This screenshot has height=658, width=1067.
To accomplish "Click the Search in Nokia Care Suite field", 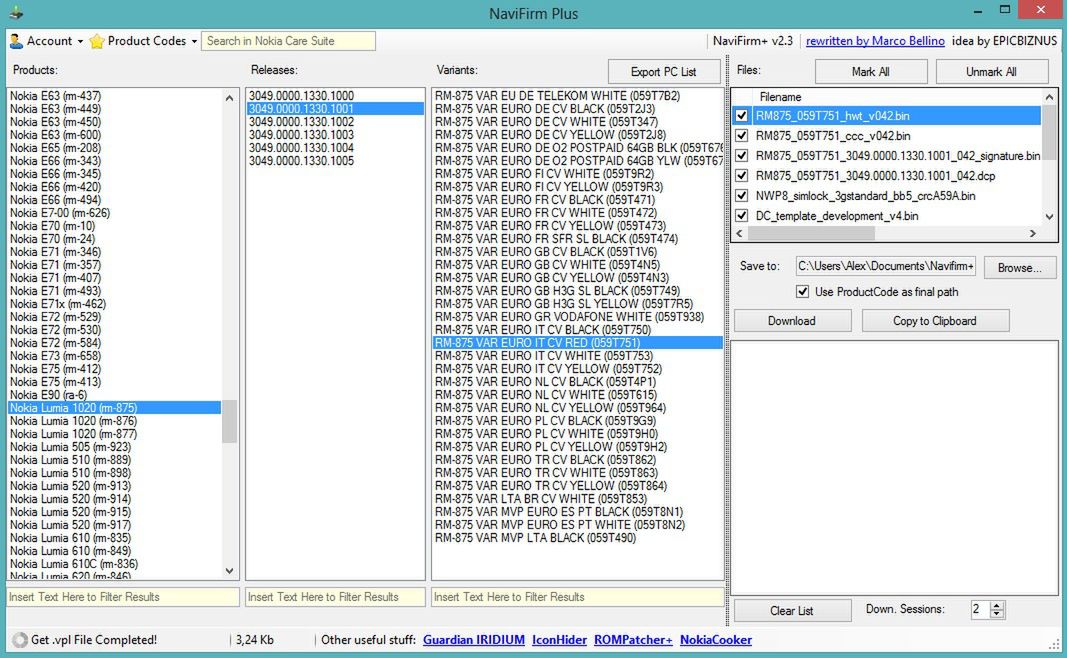I will 288,41.
